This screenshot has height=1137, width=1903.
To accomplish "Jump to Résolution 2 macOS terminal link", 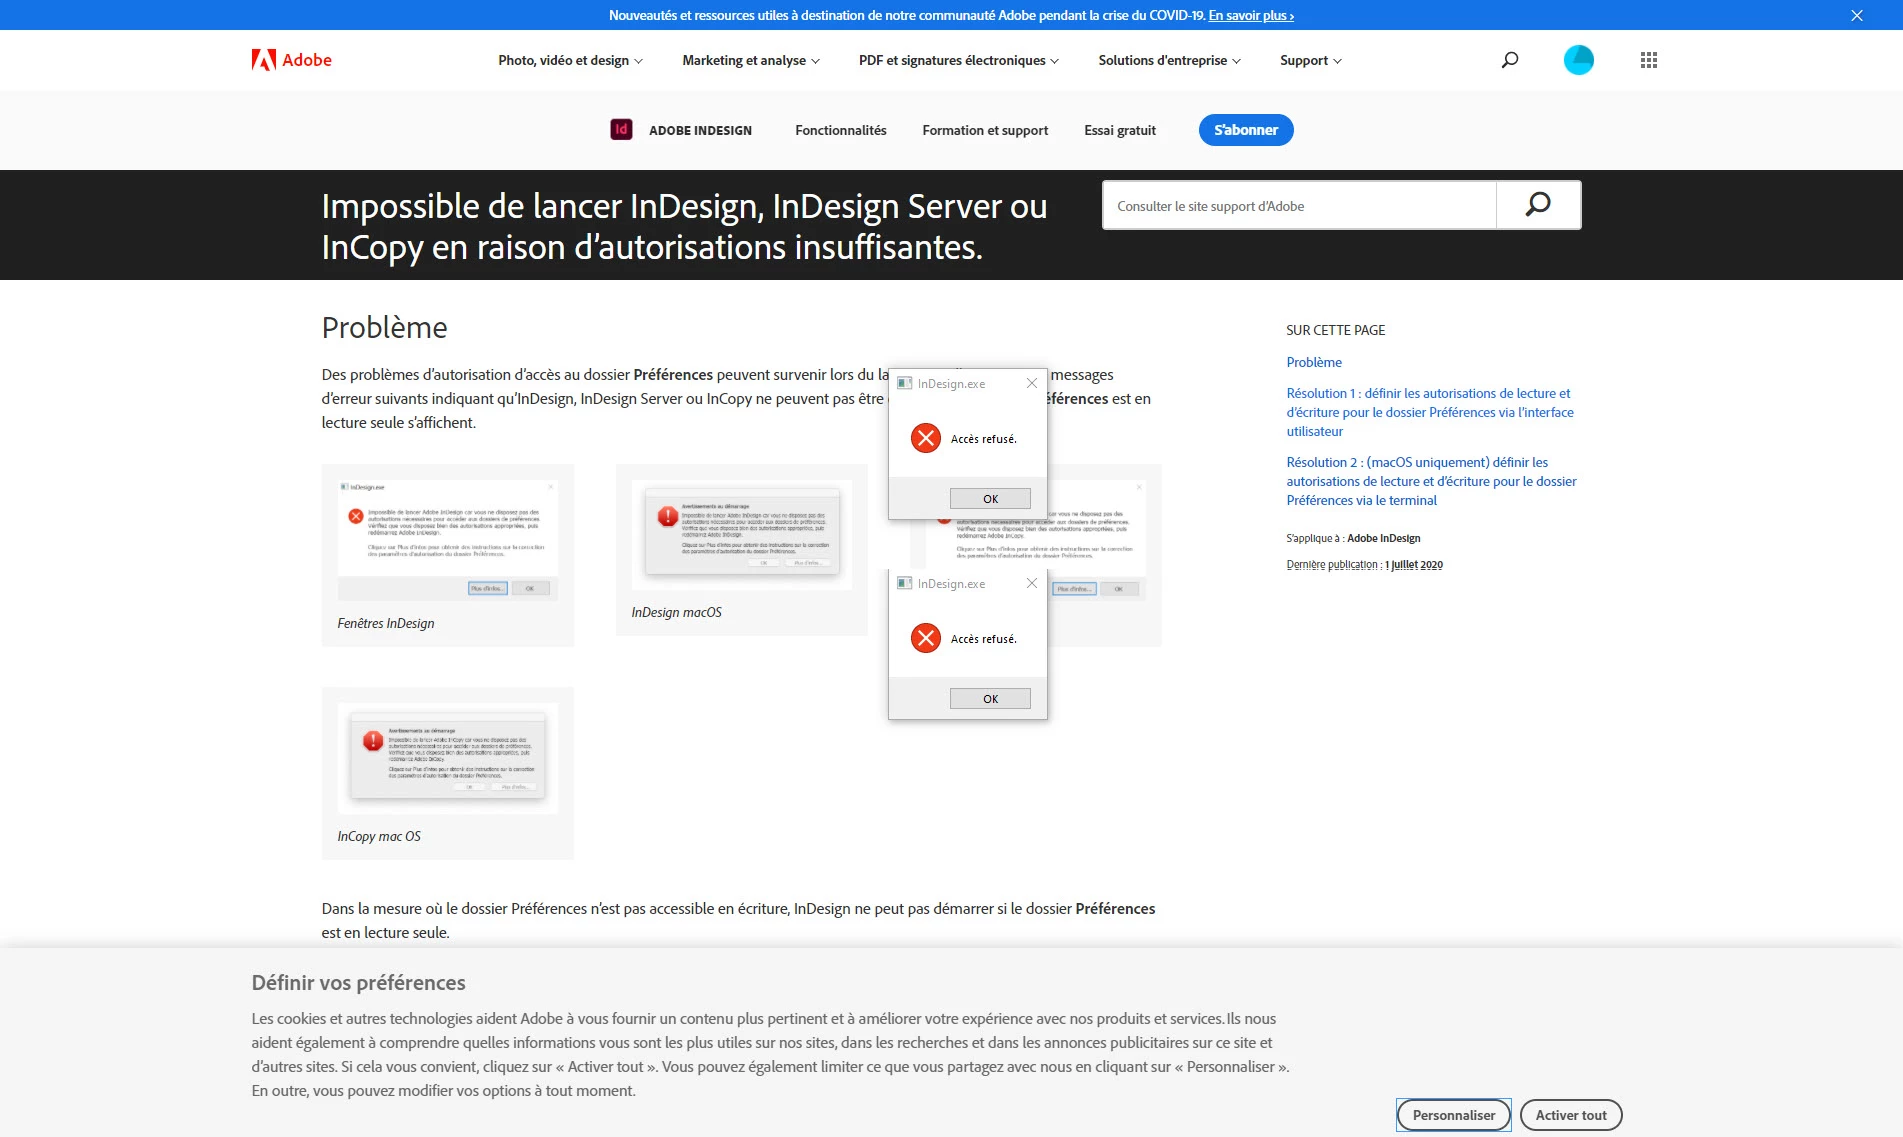I will point(1431,481).
